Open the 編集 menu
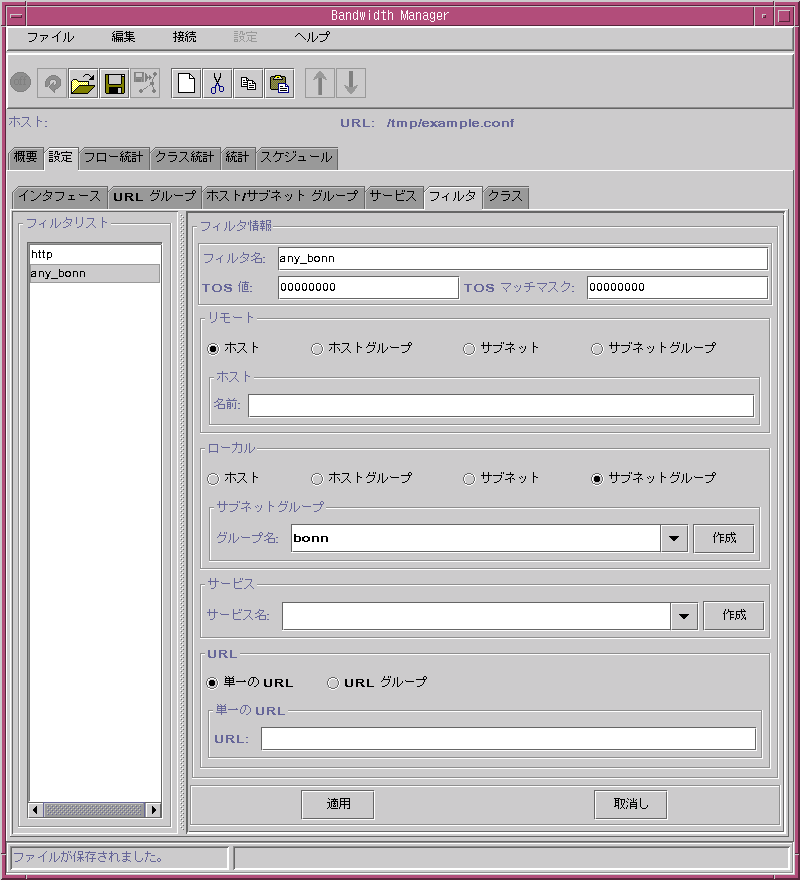 tap(123, 37)
